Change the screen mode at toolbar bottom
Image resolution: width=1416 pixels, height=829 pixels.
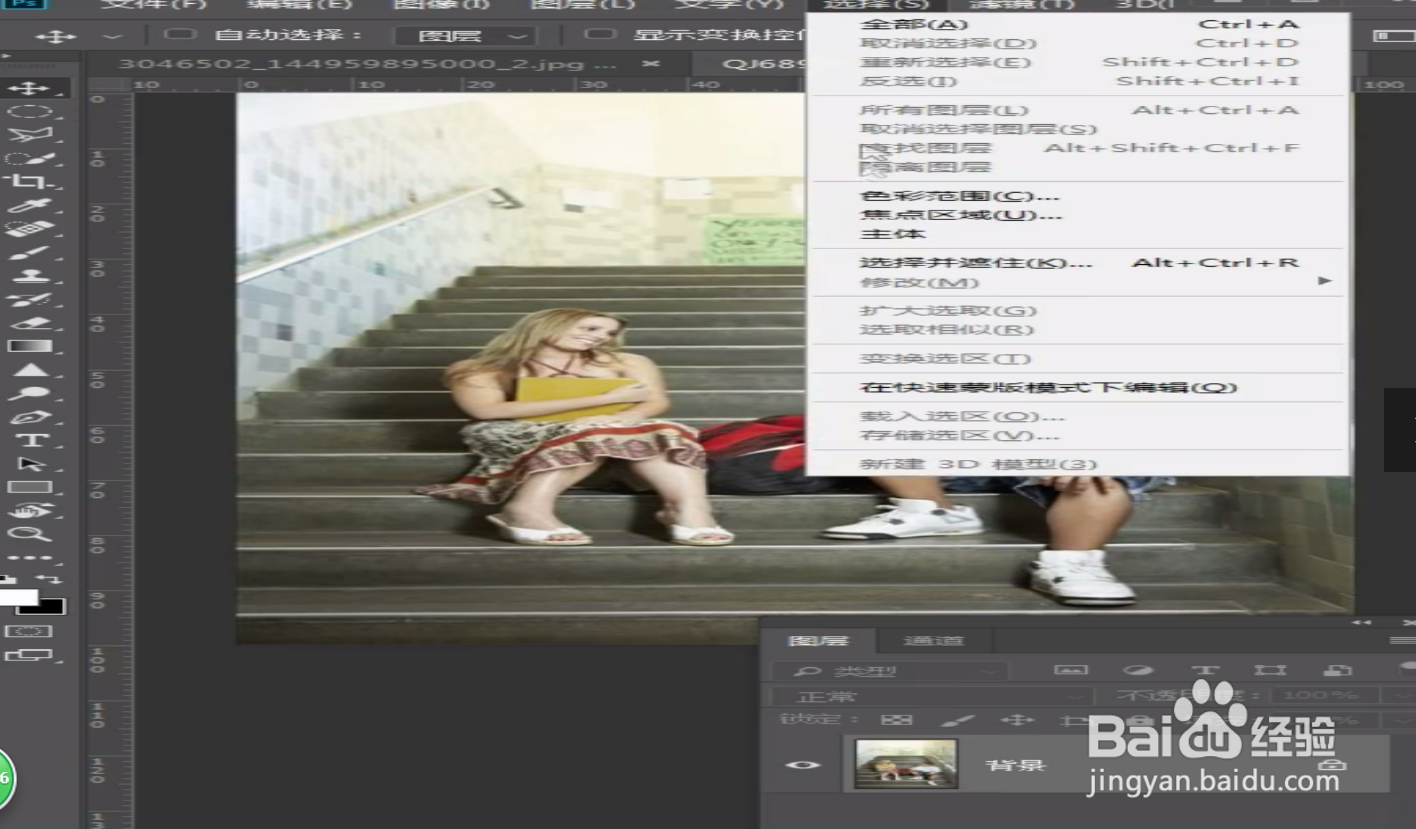click(x=28, y=656)
